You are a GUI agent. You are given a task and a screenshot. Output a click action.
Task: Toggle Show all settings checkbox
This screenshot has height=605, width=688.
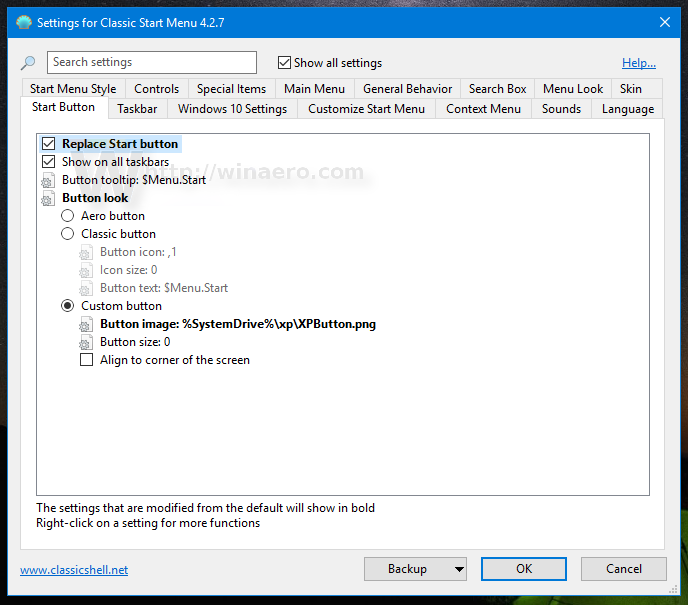point(284,63)
